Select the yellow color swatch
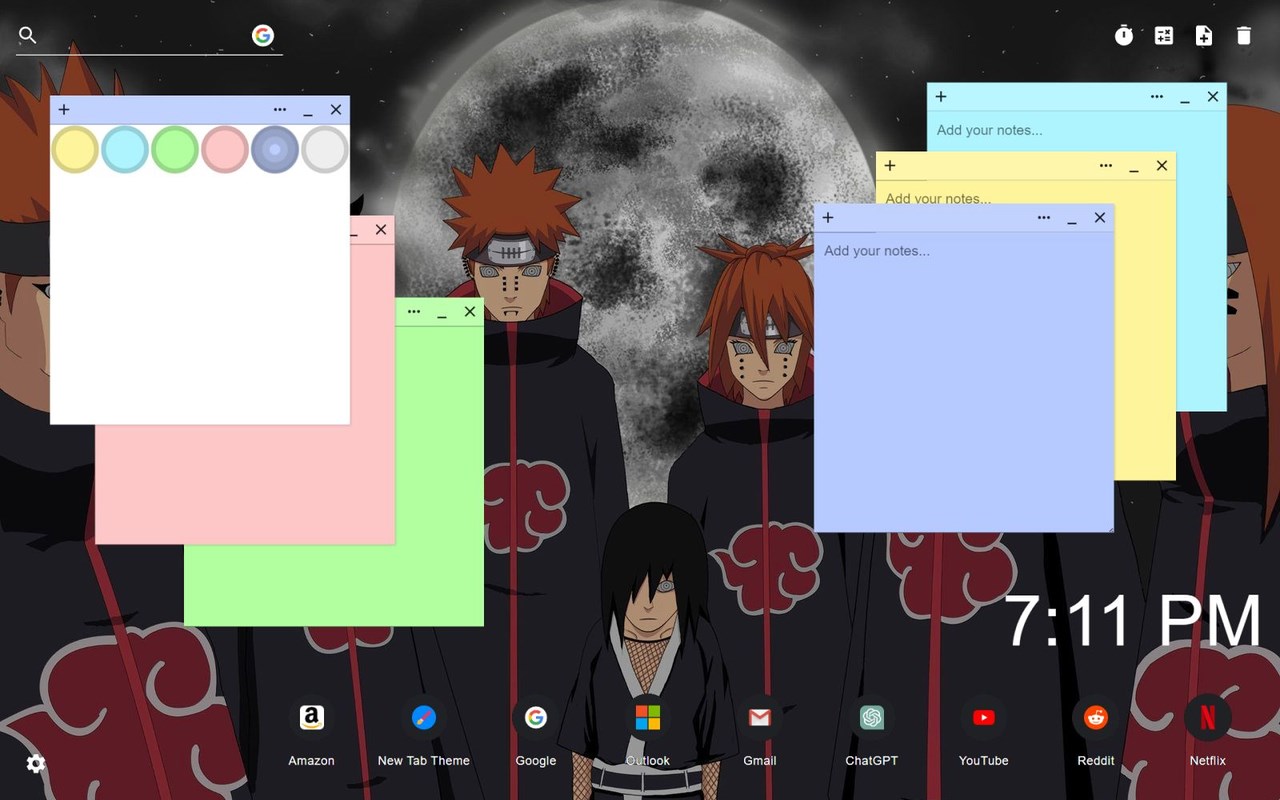 pos(75,149)
